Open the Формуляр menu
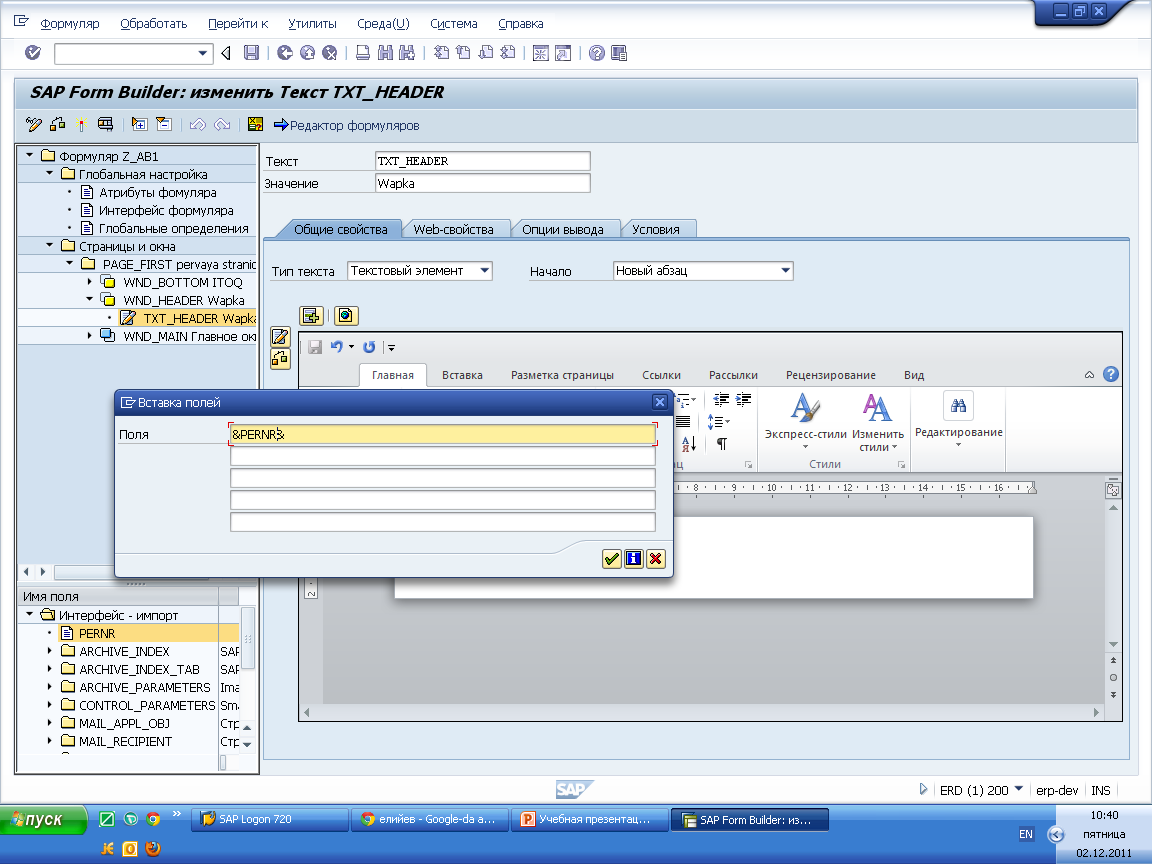 pos(70,24)
